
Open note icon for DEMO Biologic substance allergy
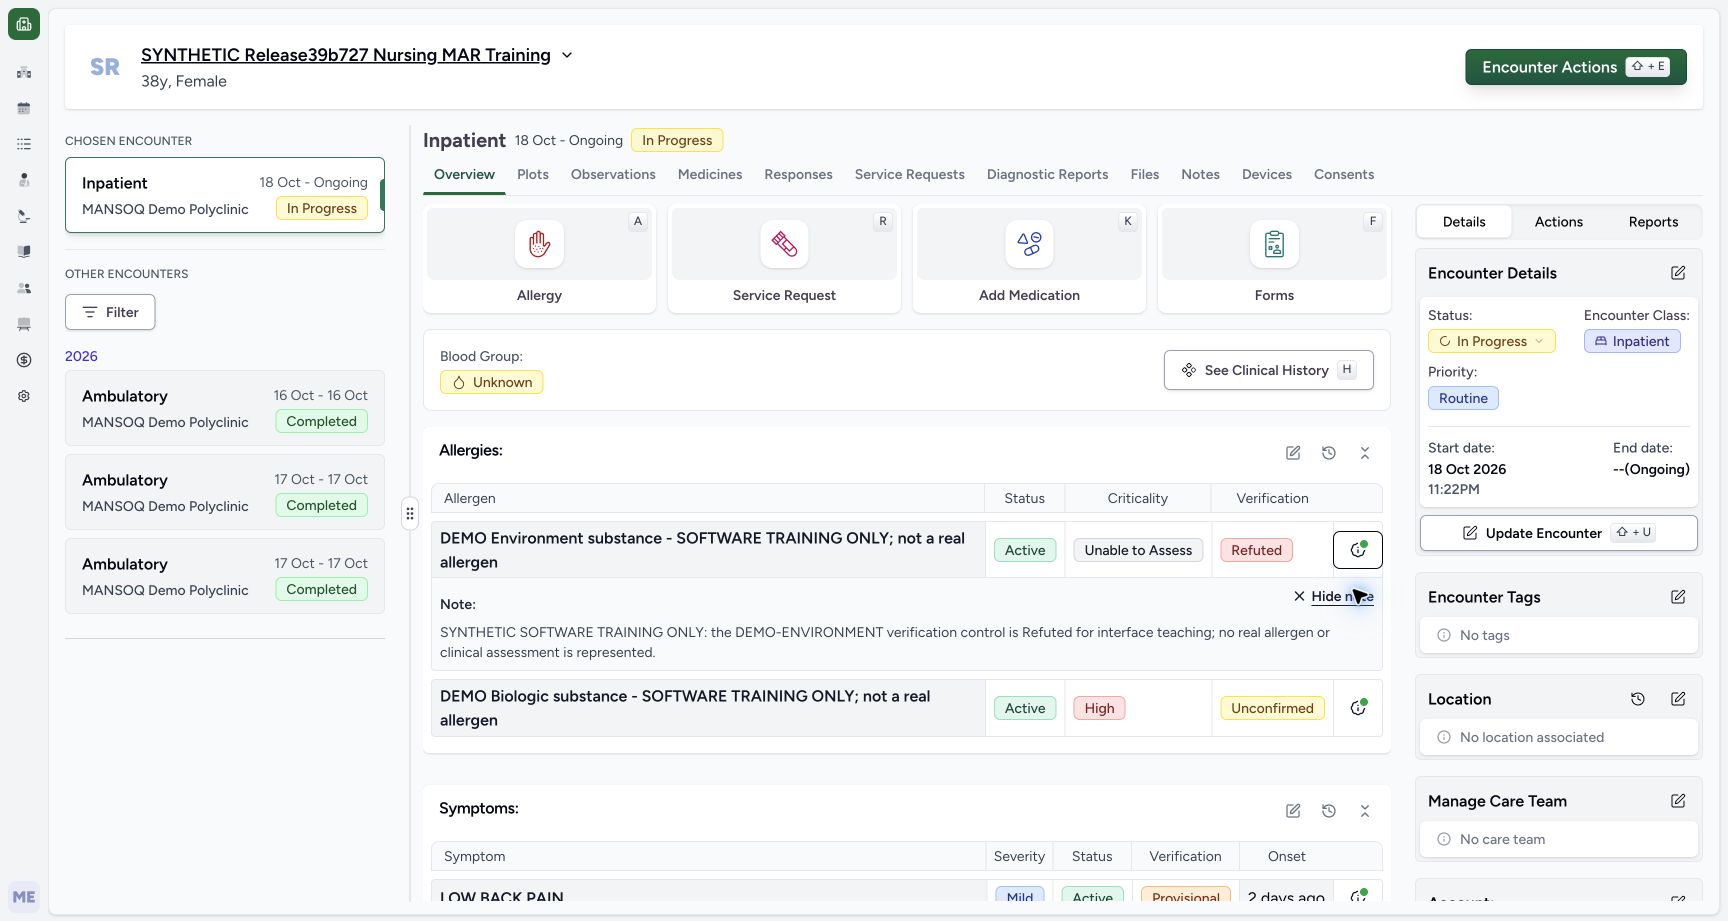(x=1358, y=708)
